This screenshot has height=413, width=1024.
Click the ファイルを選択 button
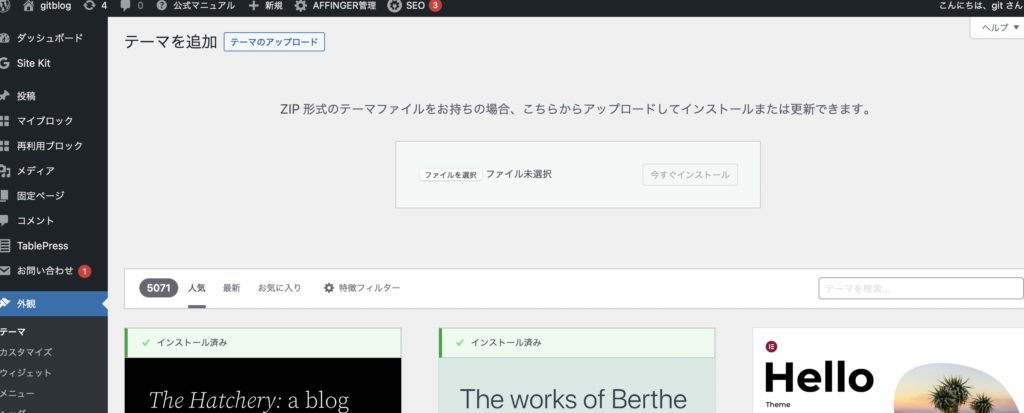coord(450,174)
